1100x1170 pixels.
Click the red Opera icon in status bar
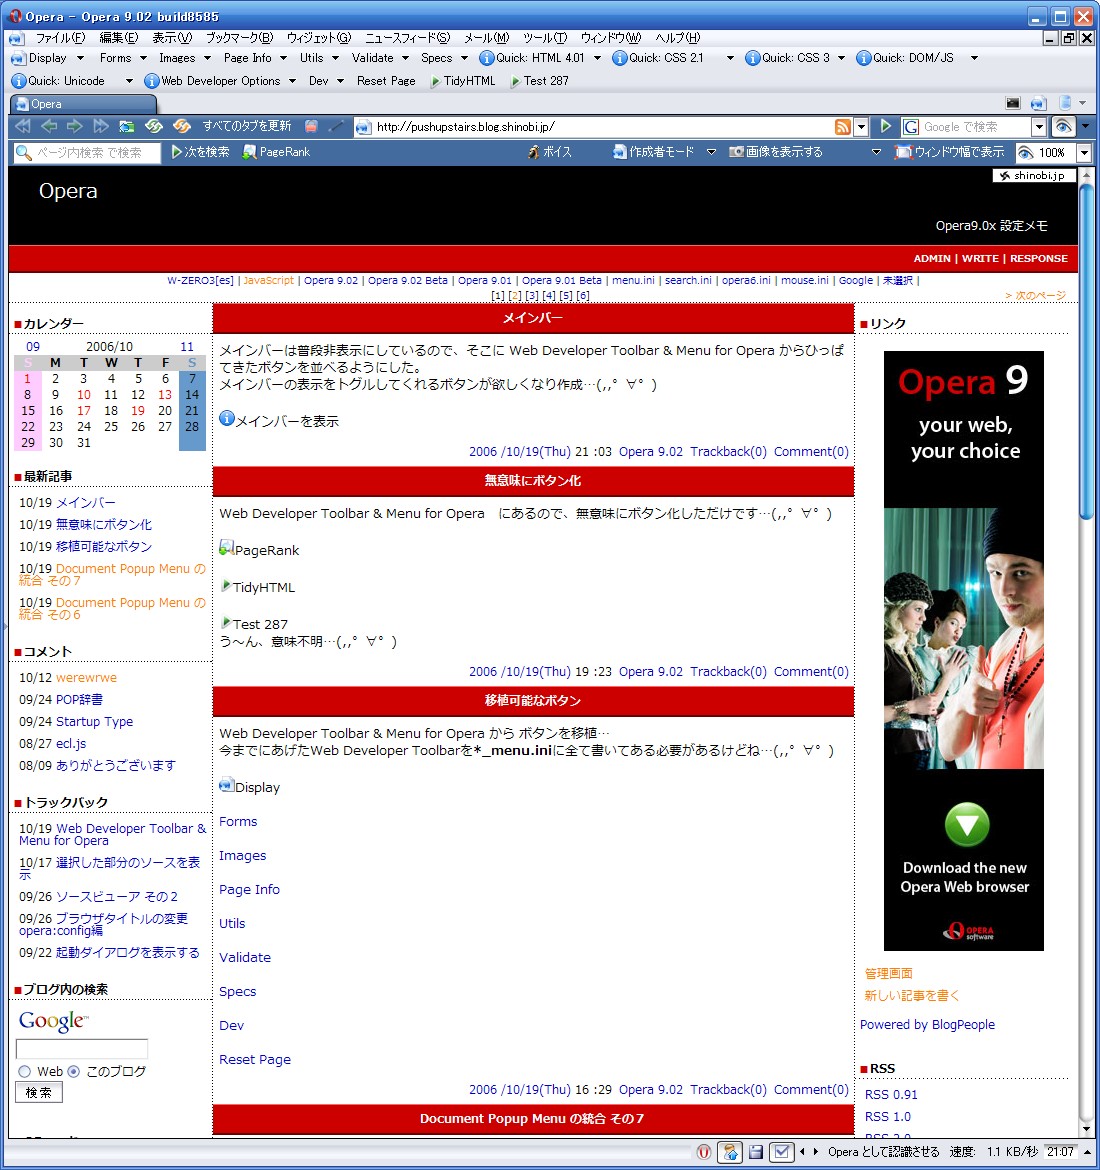(x=703, y=1151)
